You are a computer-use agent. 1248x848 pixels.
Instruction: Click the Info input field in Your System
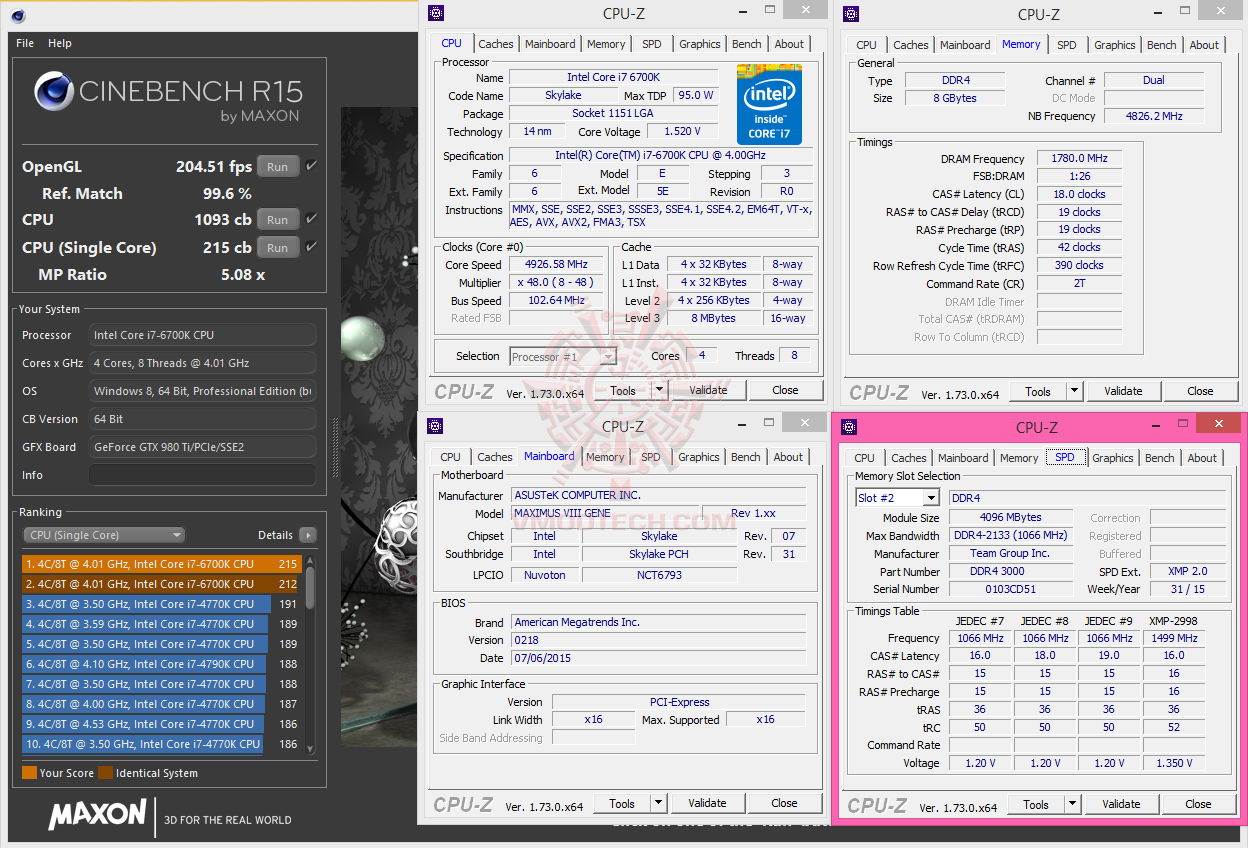pos(202,475)
